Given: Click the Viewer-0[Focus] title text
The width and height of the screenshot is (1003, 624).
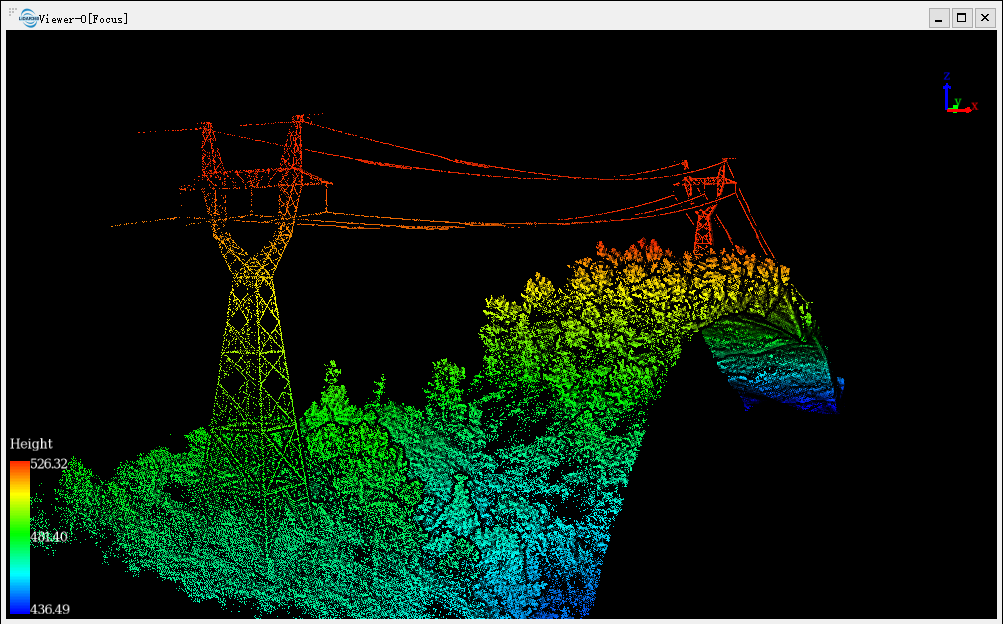Looking at the screenshot, I should [84, 18].
